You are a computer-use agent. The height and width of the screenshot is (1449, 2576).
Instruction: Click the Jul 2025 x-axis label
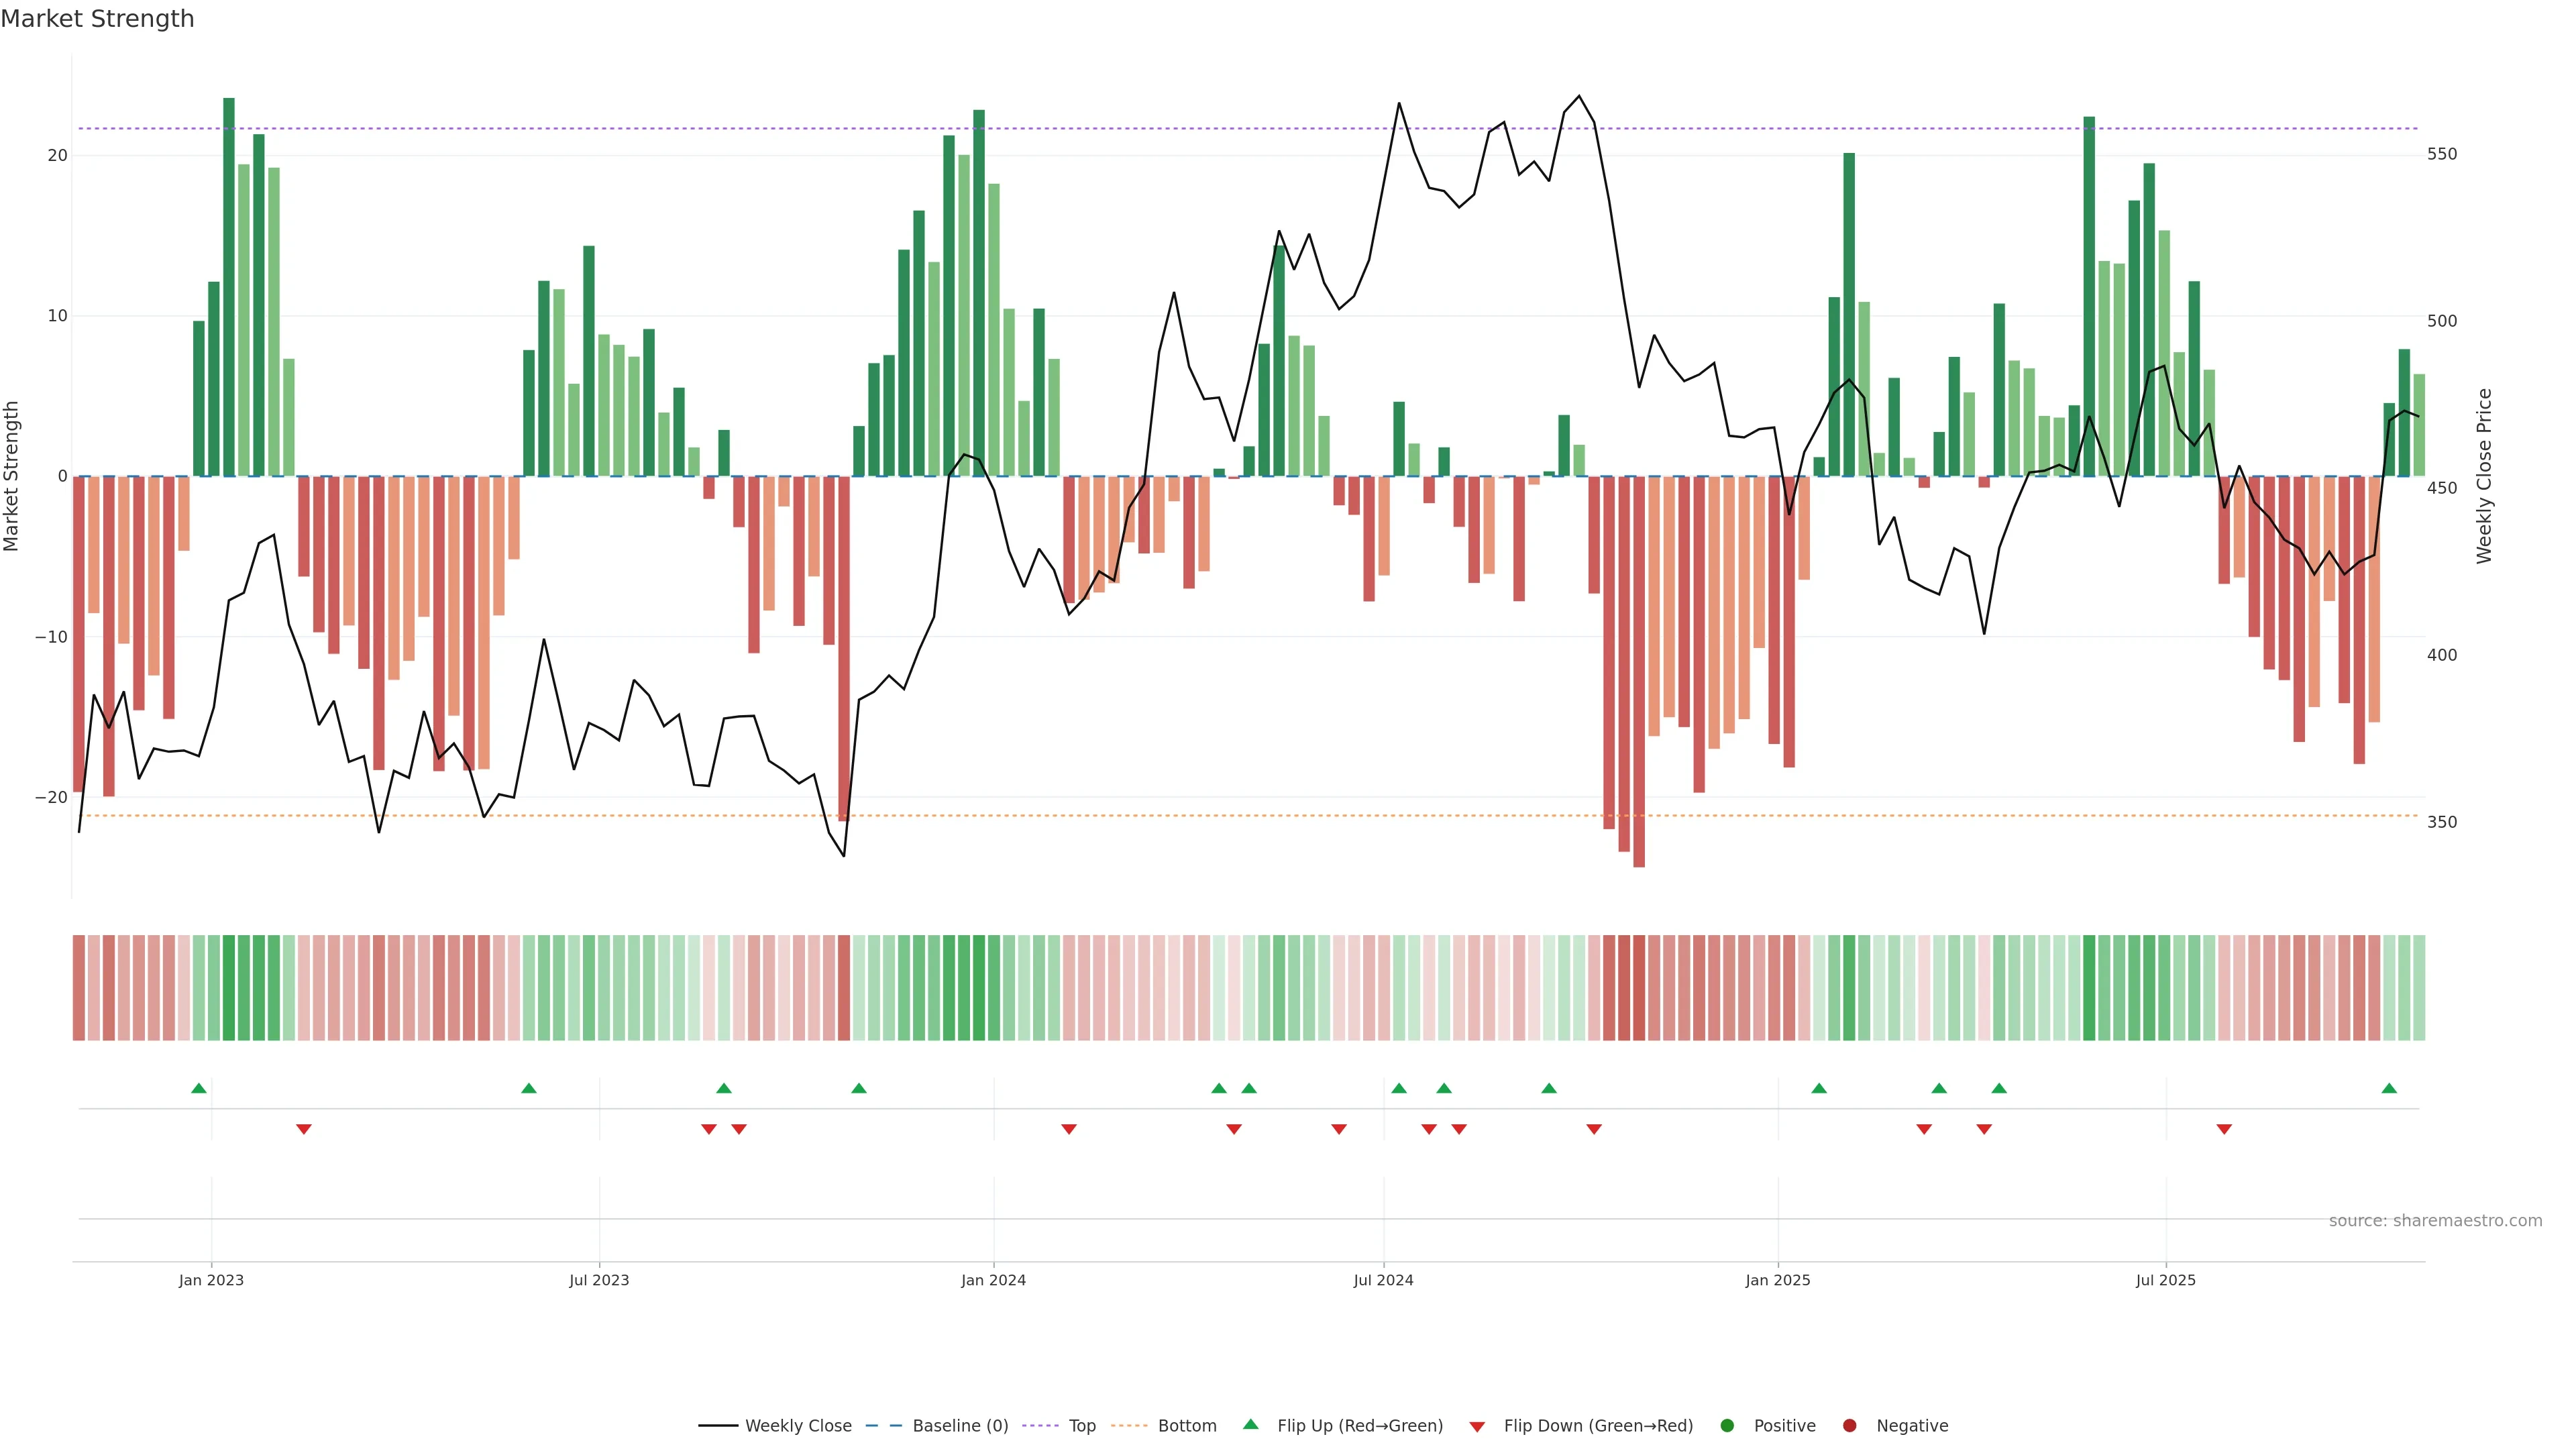pyautogui.click(x=2165, y=1280)
